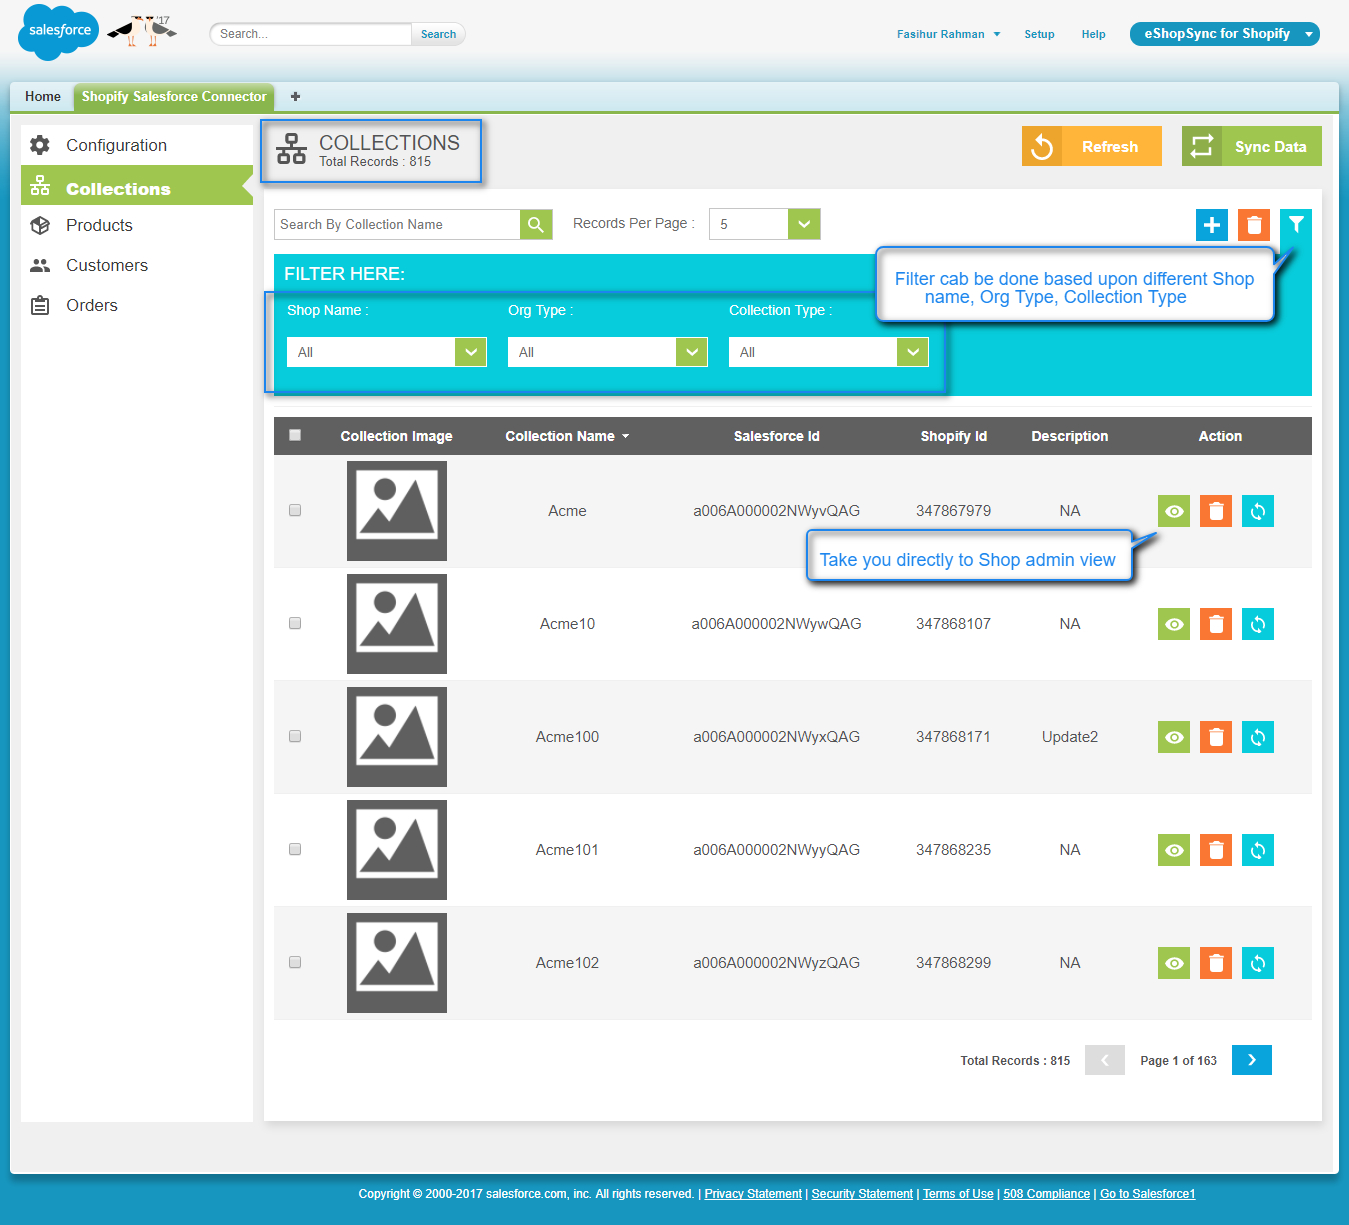Toggle the select-all checkbox in table header
This screenshot has width=1349, height=1225.
pyautogui.click(x=295, y=435)
